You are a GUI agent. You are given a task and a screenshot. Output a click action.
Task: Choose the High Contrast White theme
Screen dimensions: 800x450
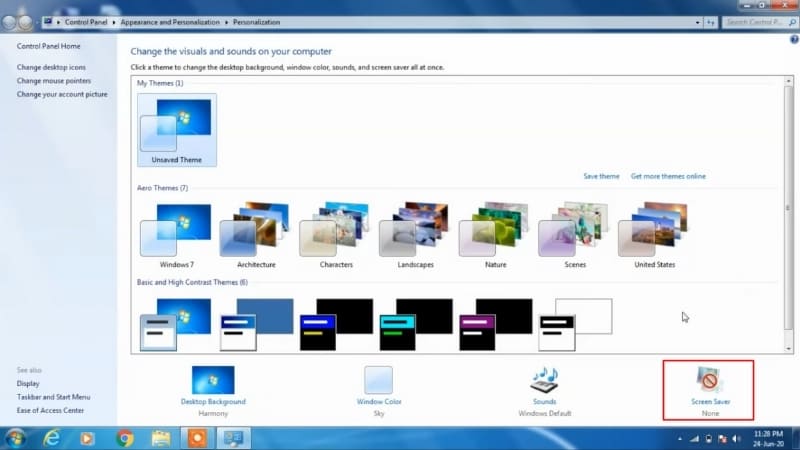coord(575,324)
